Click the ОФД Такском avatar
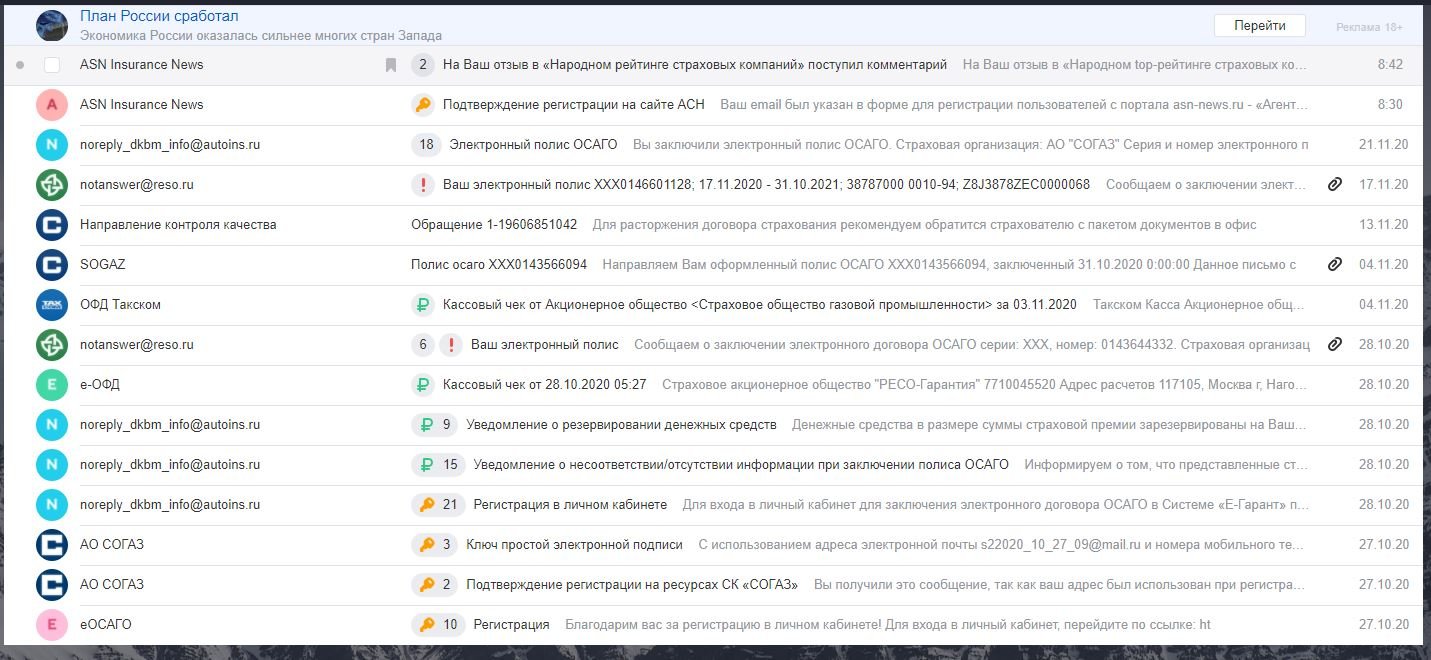Image resolution: width=1431 pixels, height=660 pixels. pos(52,305)
